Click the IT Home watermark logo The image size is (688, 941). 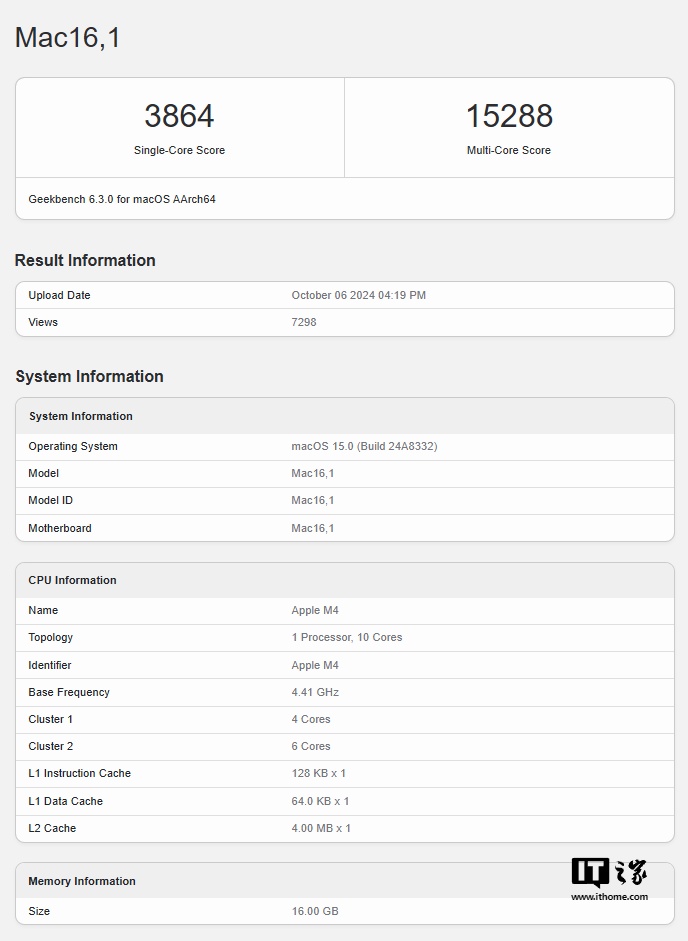tap(609, 873)
